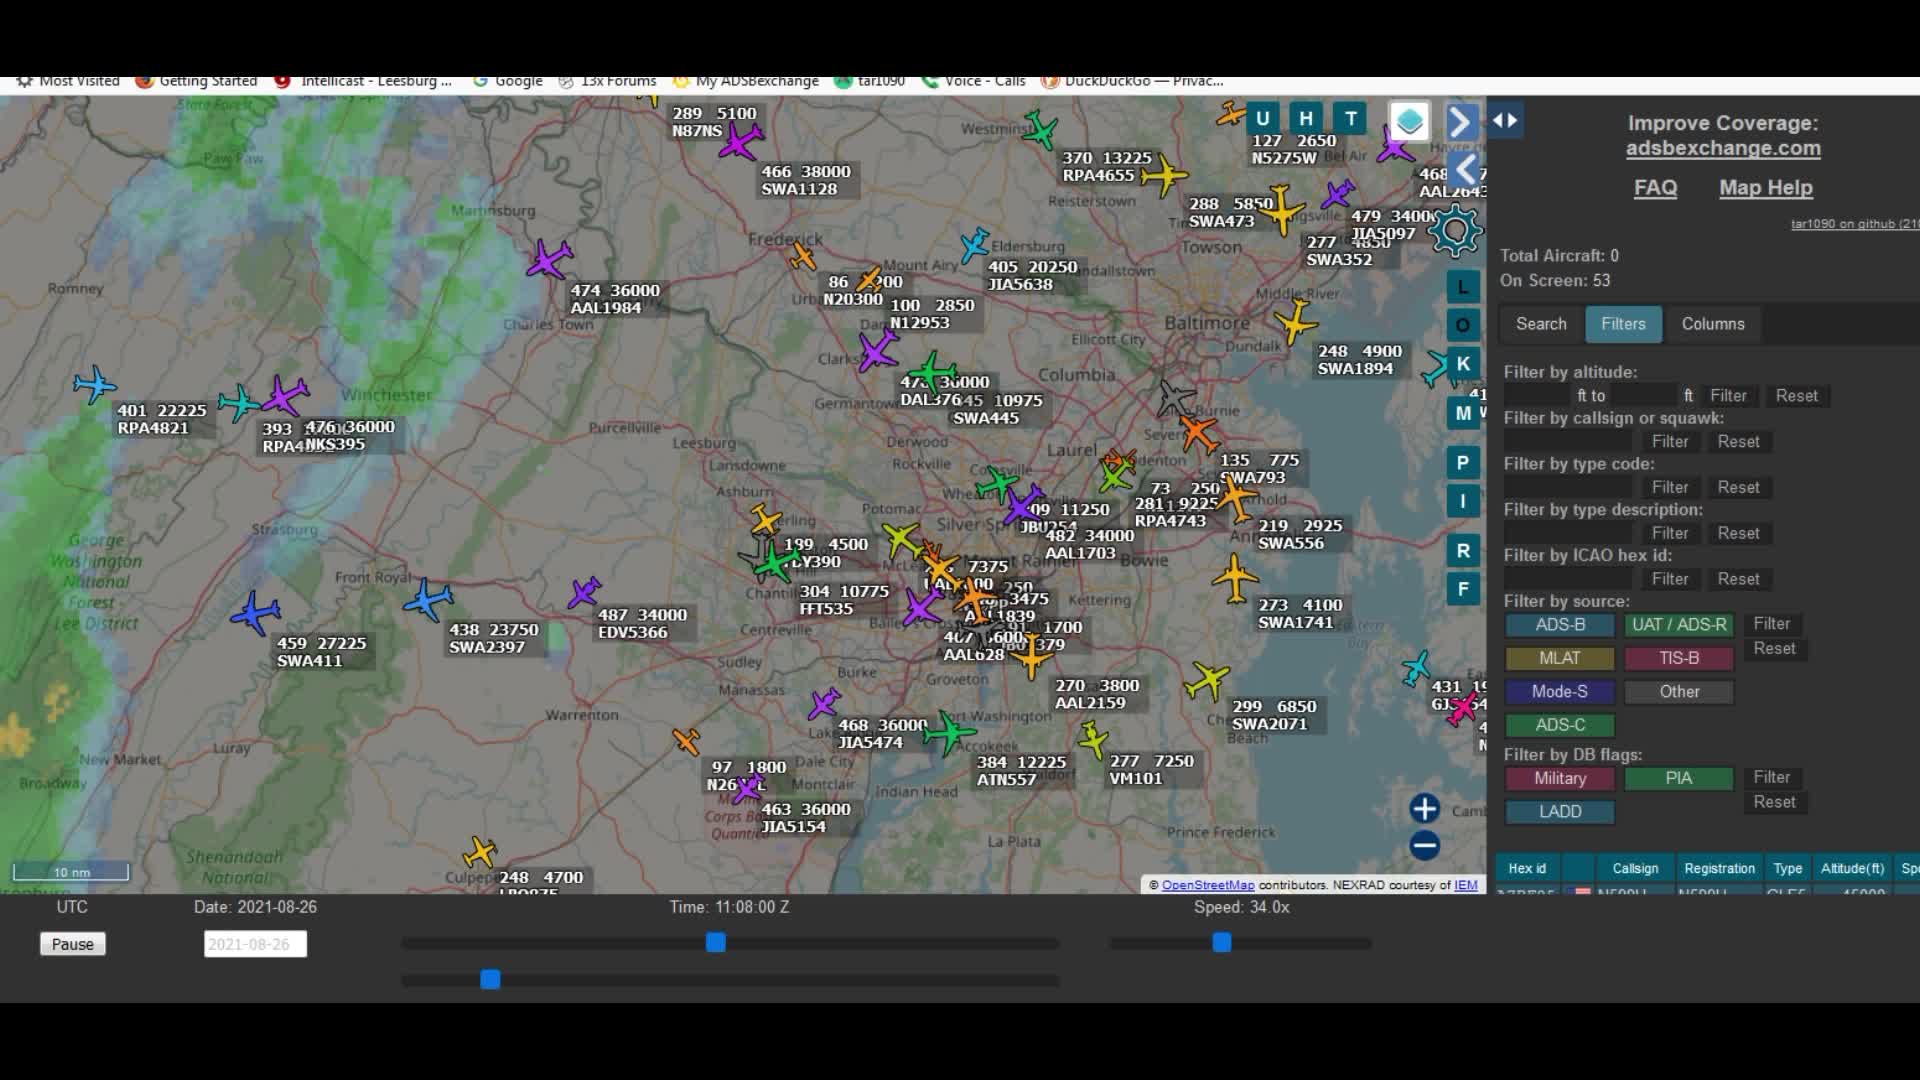The image size is (1920, 1080).
Task: Select the RPA4655 yellow aircraft icon
Action: tap(1163, 176)
